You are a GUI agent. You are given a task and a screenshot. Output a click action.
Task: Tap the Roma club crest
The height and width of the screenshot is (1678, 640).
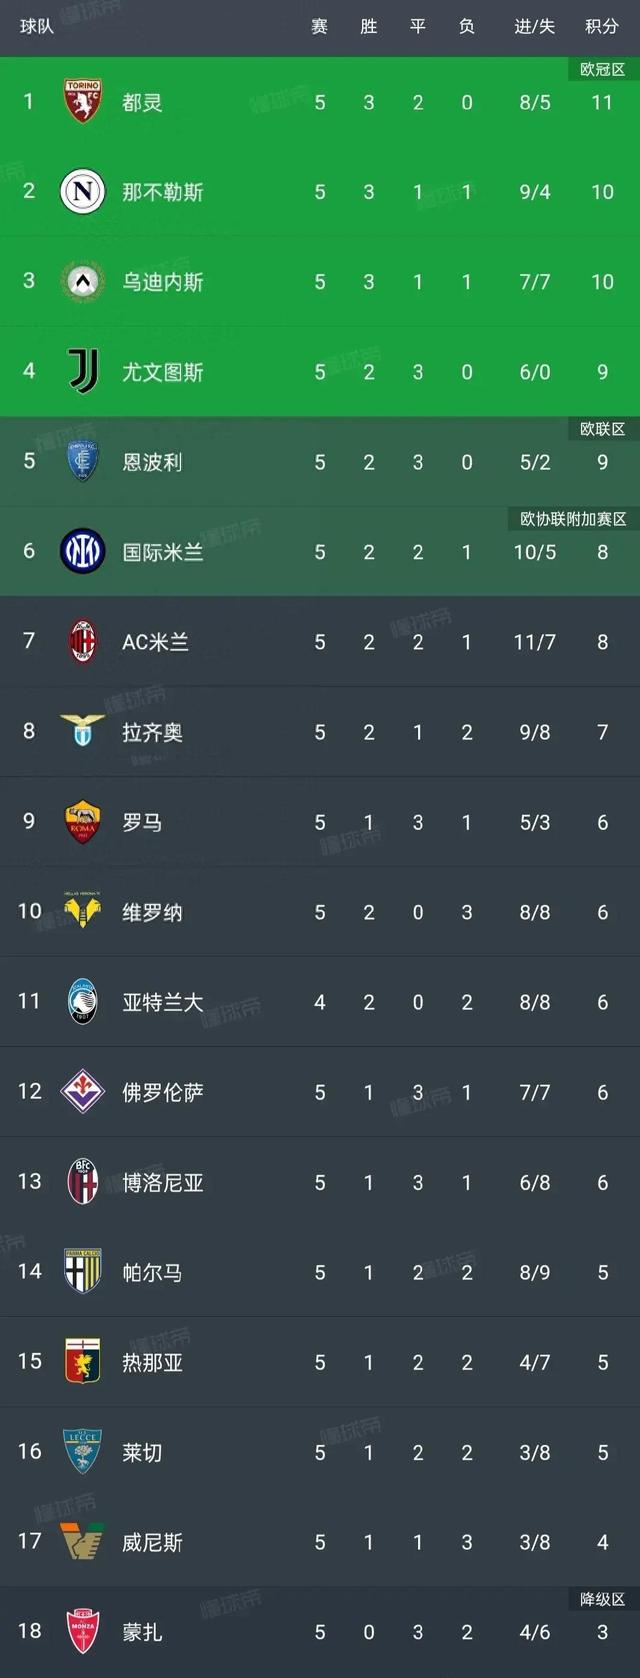pyautogui.click(x=82, y=821)
